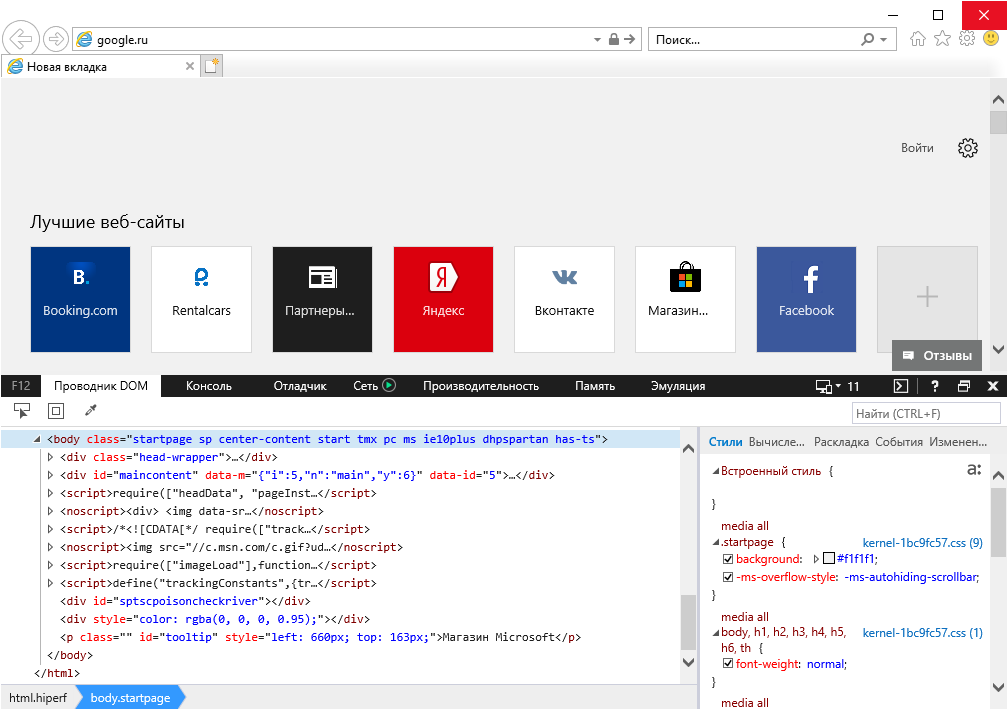Select html.hiperf in the breadcrumb
Viewport: 1008px width, 710px height.
38,698
